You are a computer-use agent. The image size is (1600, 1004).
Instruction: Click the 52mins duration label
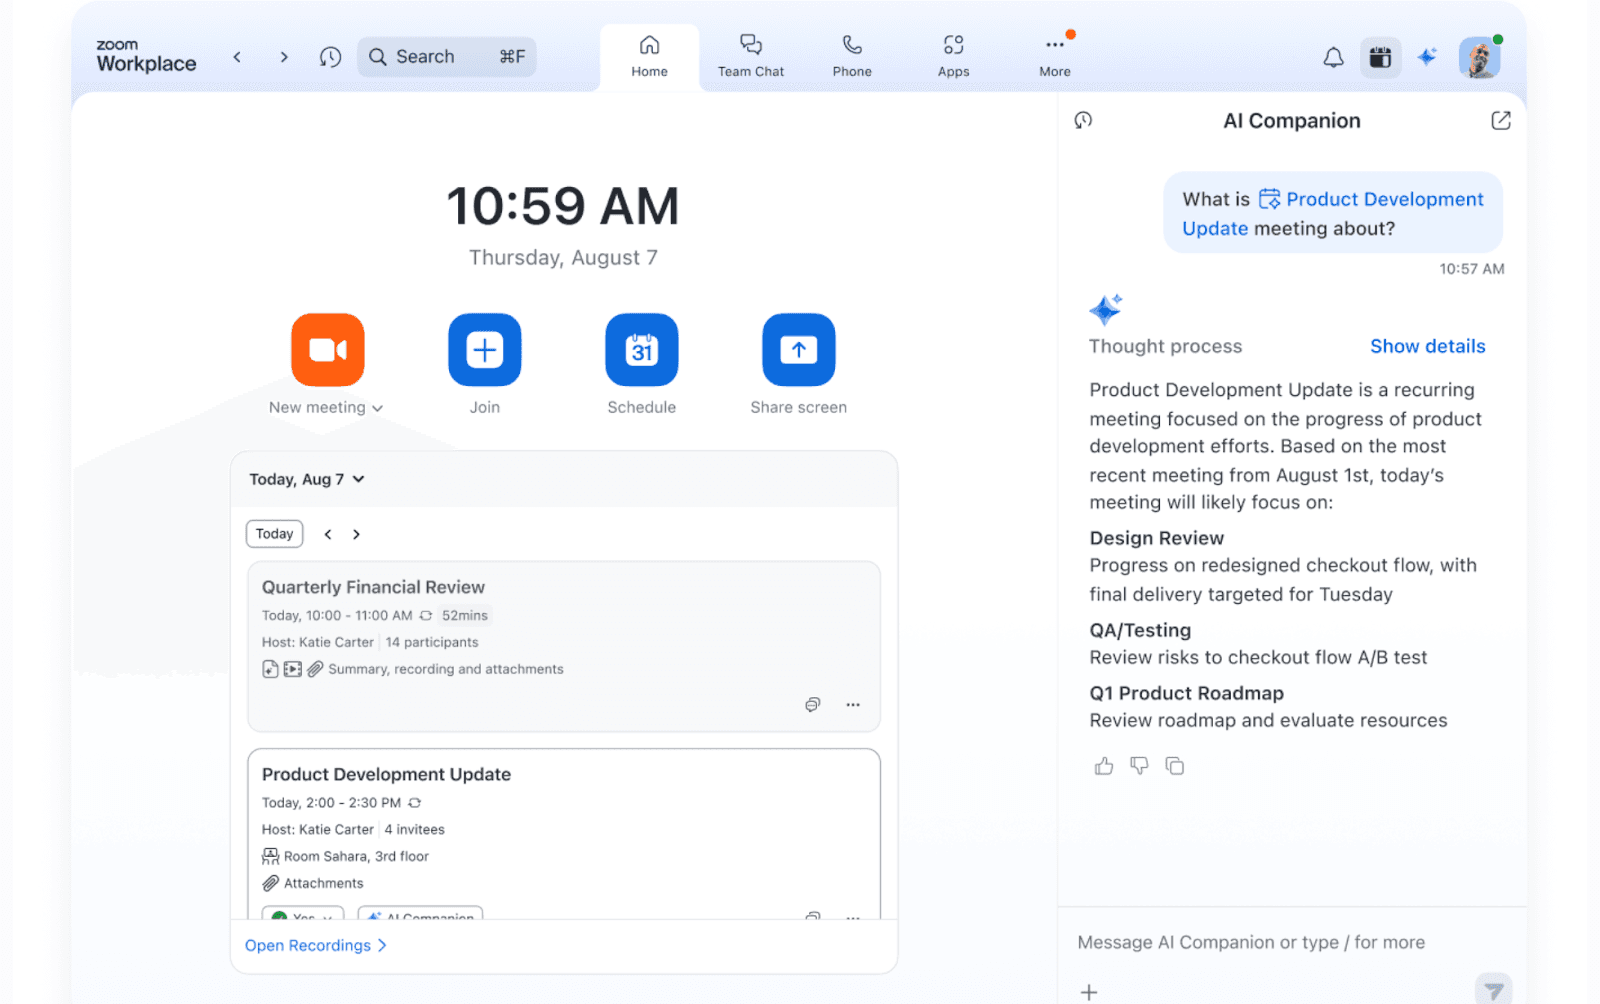coord(465,616)
